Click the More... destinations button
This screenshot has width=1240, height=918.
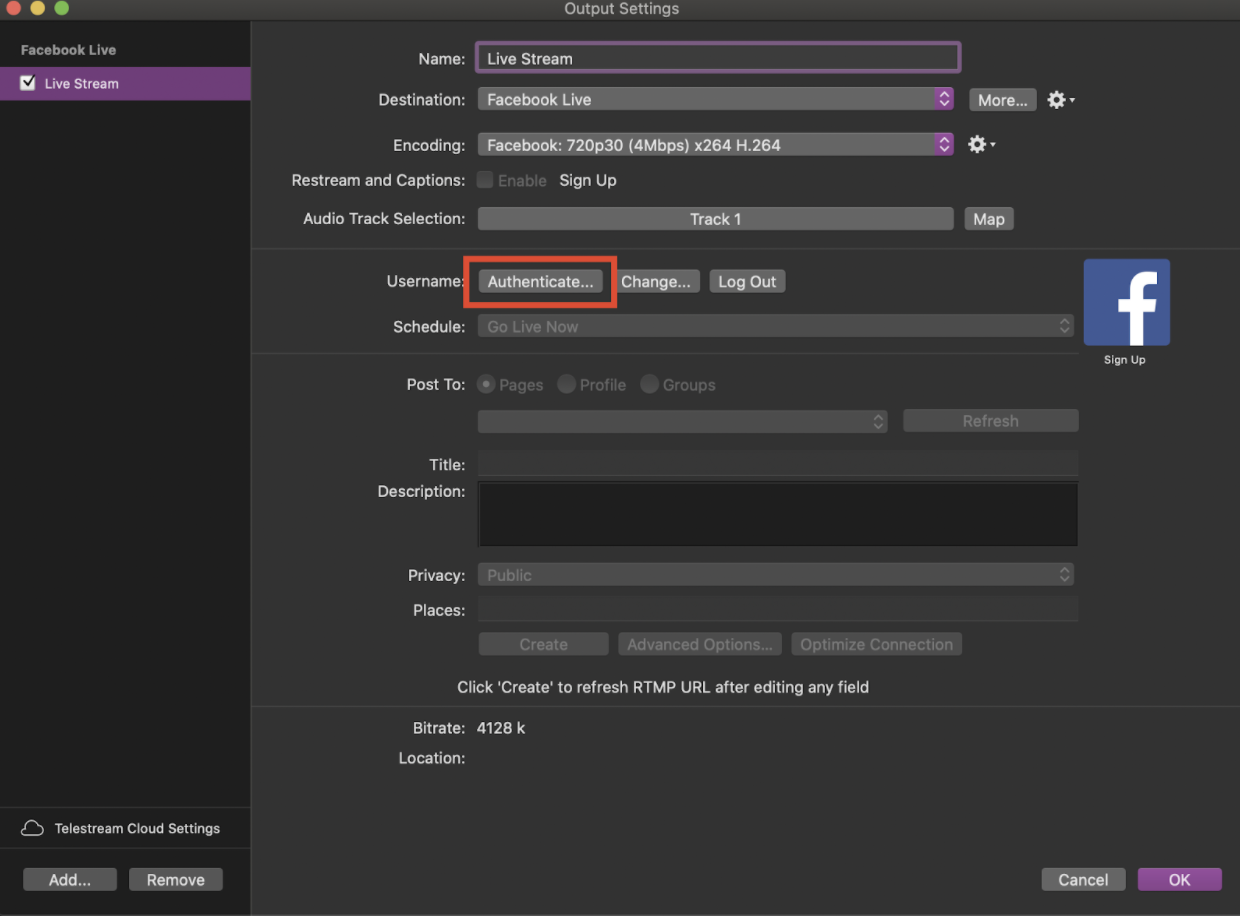[1003, 100]
